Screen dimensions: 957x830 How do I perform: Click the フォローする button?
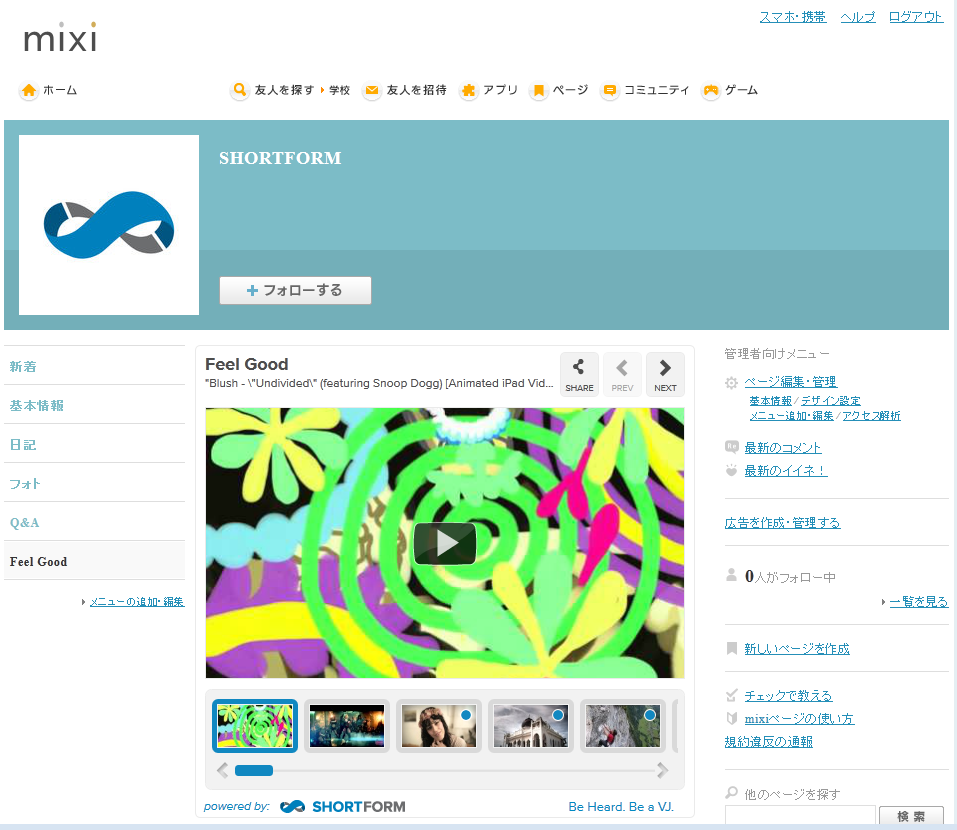pyautogui.click(x=295, y=290)
